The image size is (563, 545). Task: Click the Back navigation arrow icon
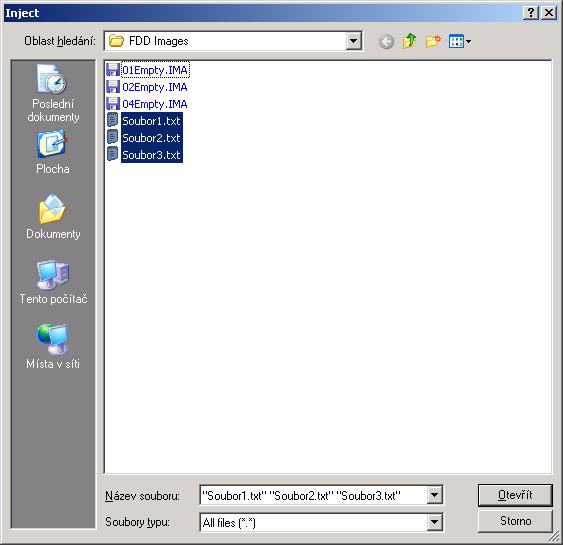coord(386,42)
